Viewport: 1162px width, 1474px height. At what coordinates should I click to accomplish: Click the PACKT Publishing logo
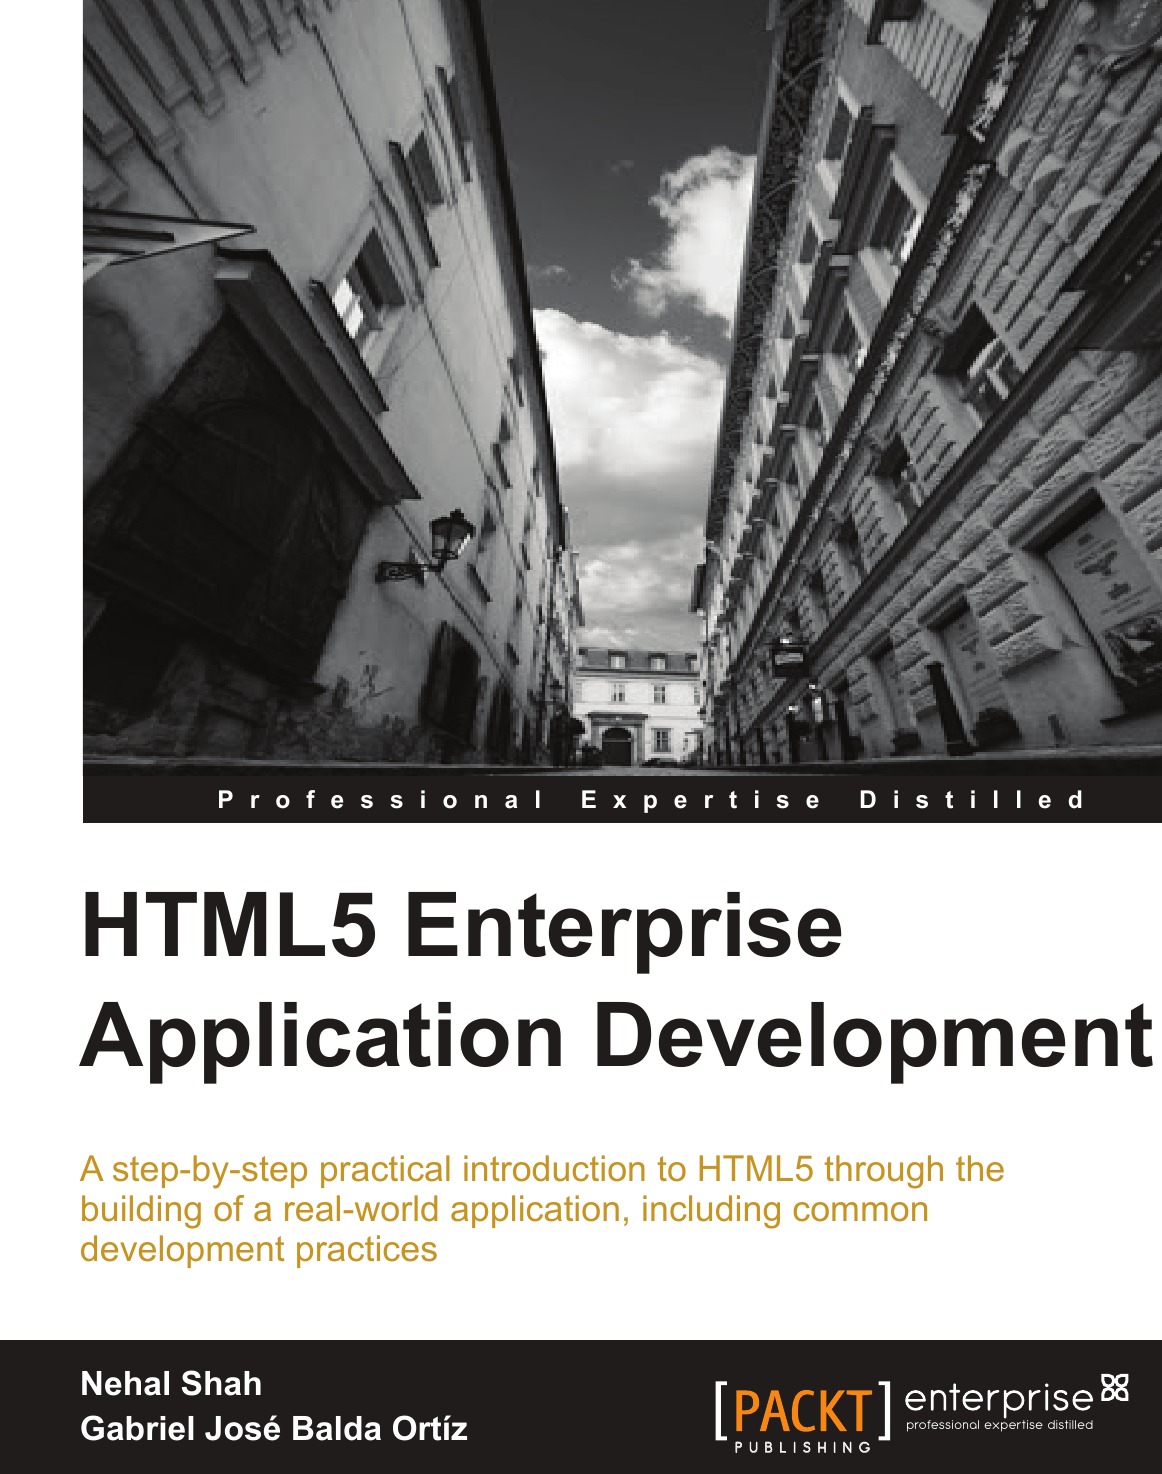(x=804, y=1416)
